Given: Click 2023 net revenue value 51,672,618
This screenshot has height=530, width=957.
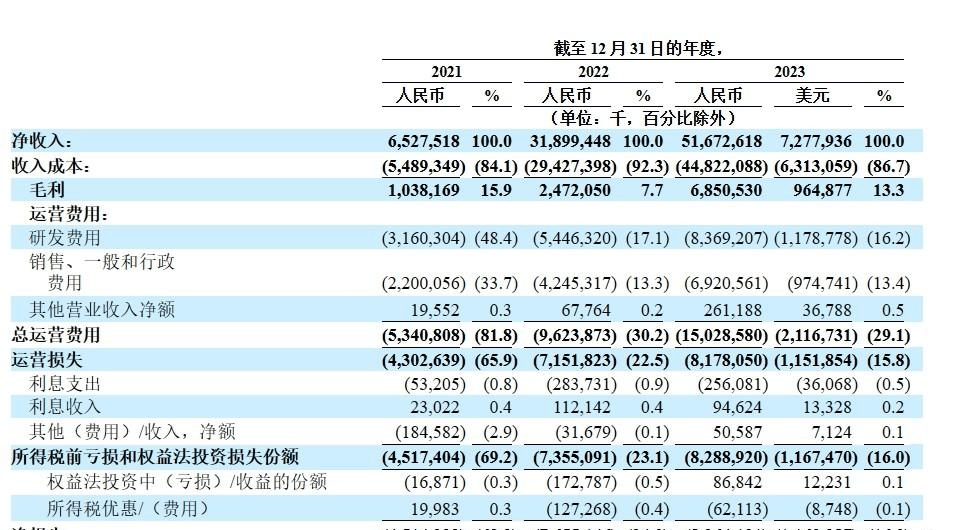Looking at the screenshot, I should tap(721, 141).
